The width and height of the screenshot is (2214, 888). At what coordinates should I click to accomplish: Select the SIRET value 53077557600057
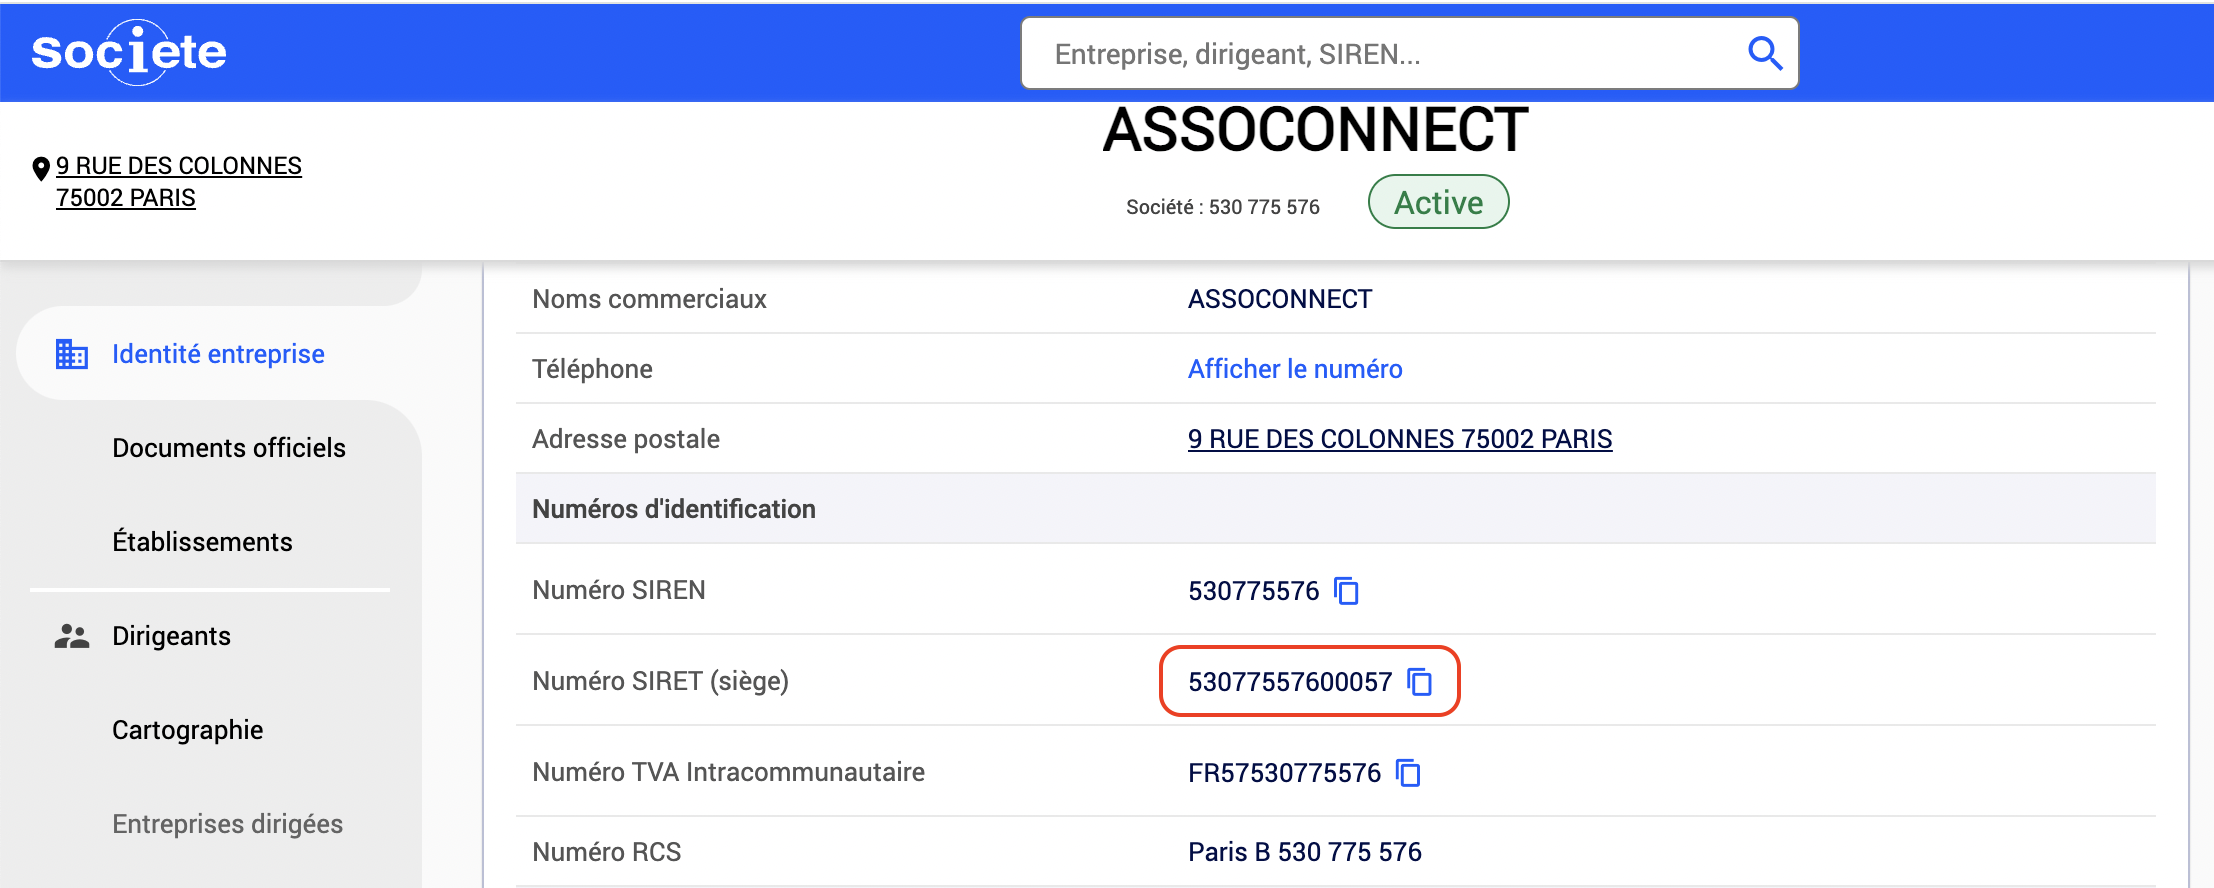[x=1290, y=682]
